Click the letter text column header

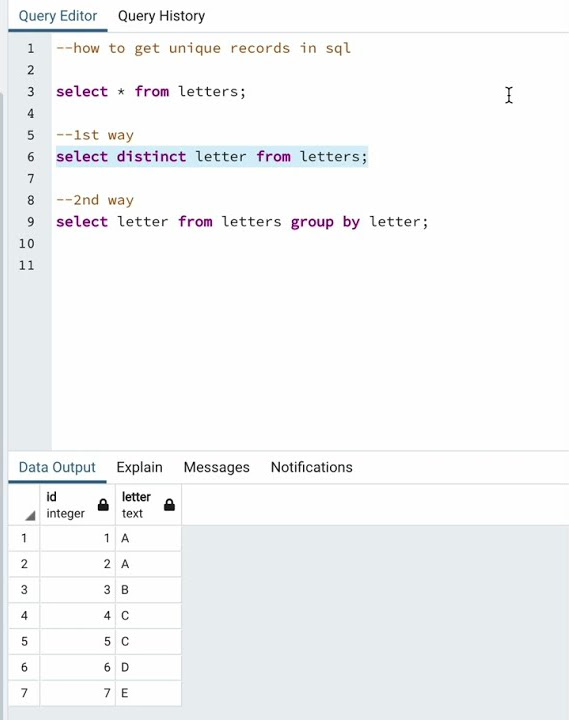(x=148, y=505)
